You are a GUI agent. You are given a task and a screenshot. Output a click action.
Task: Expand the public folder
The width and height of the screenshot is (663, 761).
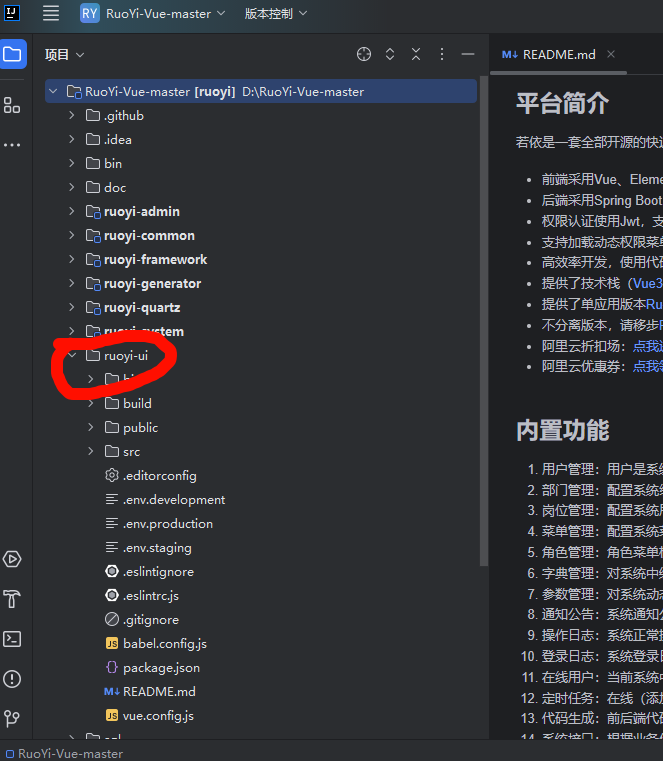tap(91, 428)
